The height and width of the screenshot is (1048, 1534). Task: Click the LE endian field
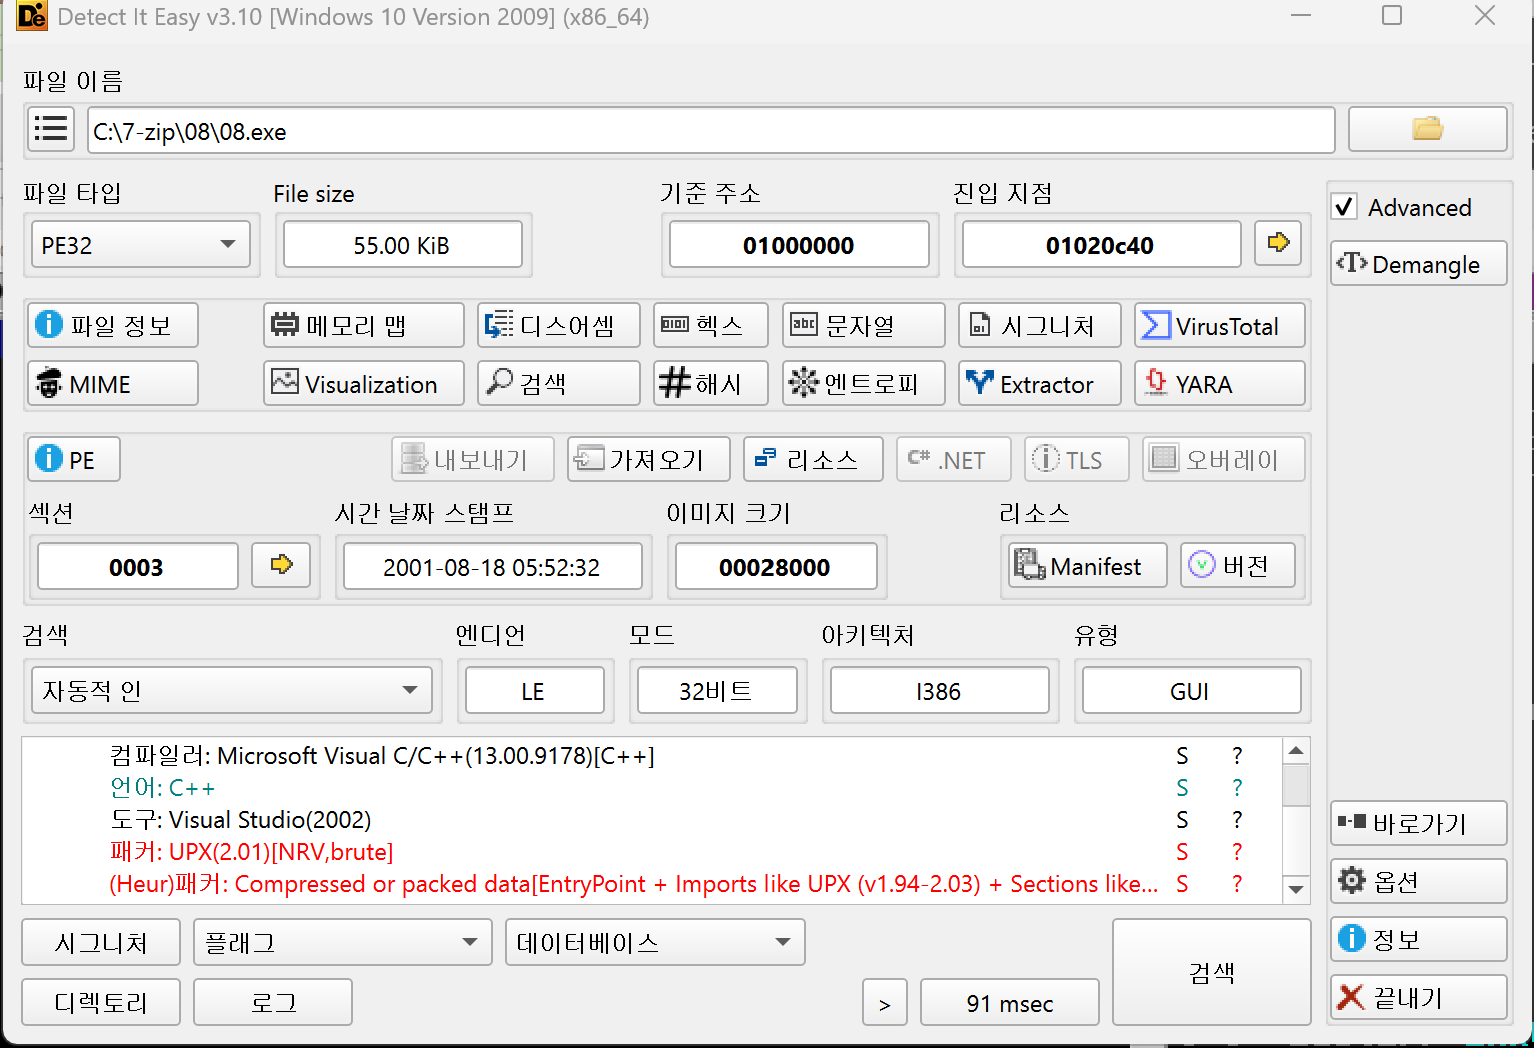click(534, 691)
